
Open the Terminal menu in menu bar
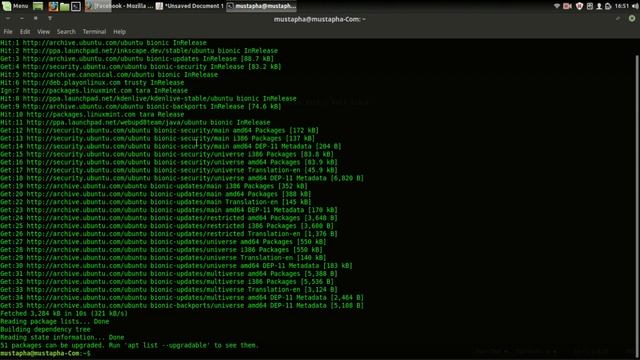[94, 31]
